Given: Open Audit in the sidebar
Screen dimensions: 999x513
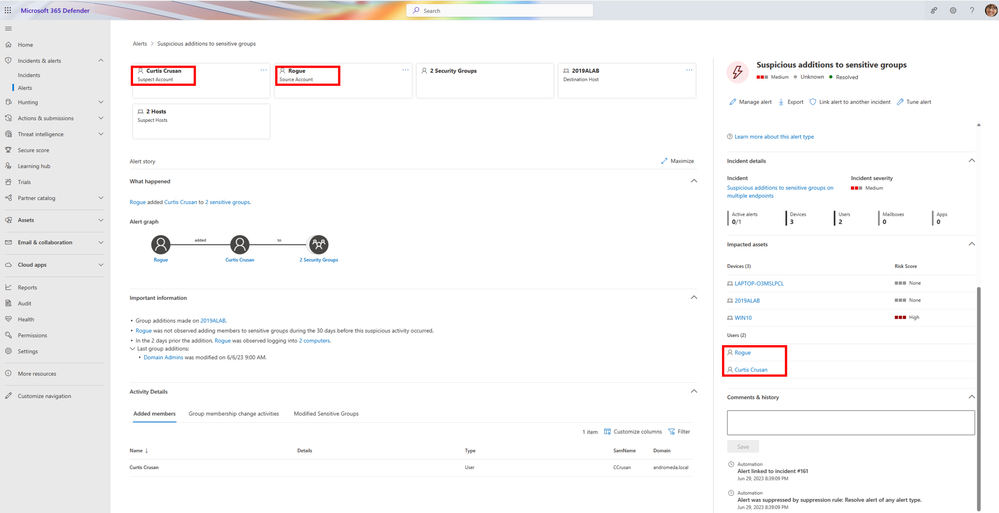Looking at the screenshot, I should 24,303.
